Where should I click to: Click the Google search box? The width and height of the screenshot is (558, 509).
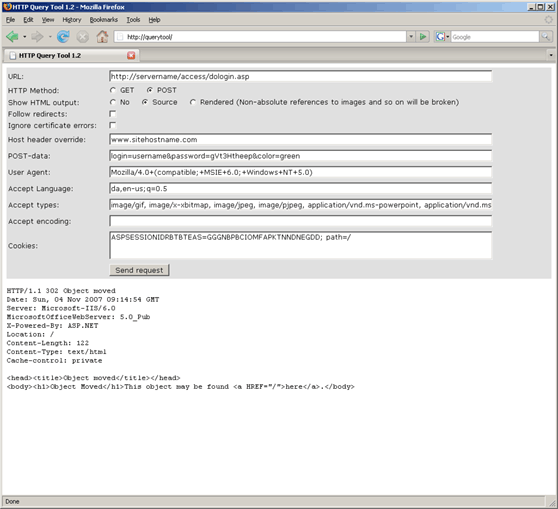495,37
